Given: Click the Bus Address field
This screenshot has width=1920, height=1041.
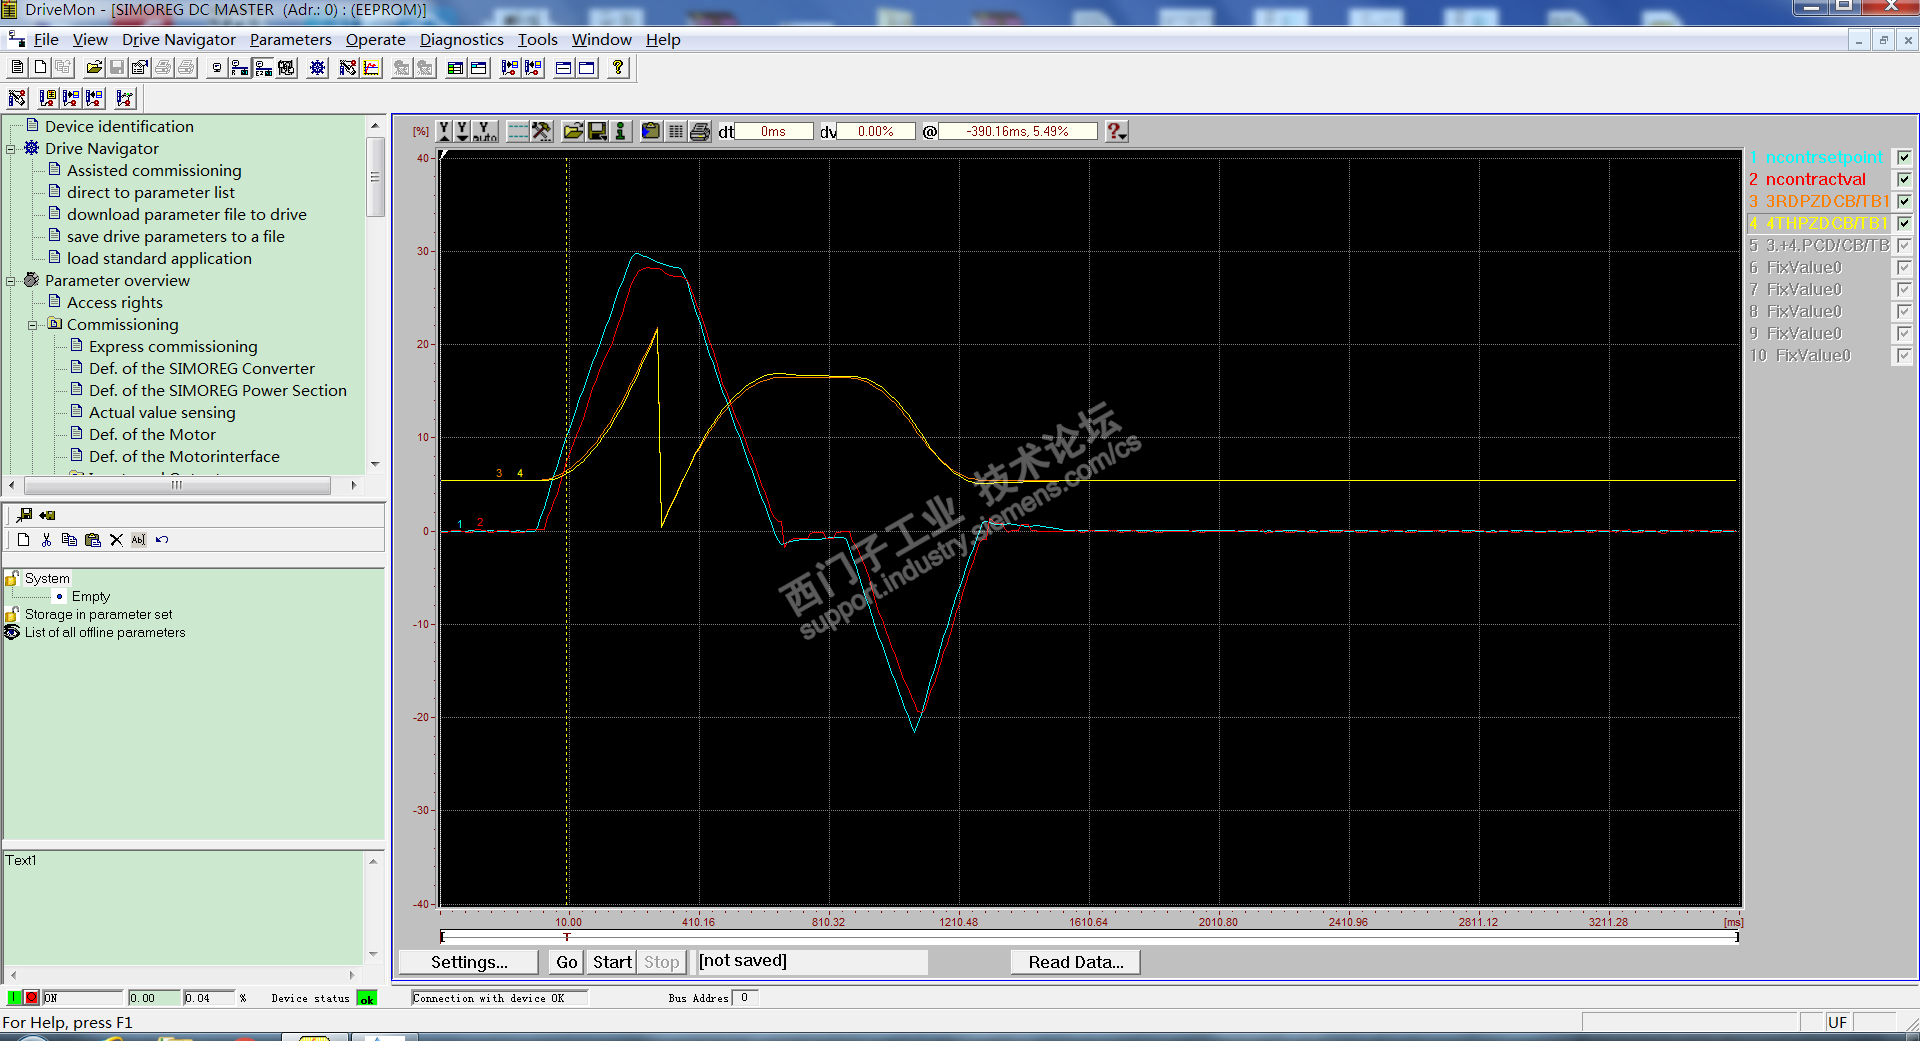Looking at the screenshot, I should point(744,998).
